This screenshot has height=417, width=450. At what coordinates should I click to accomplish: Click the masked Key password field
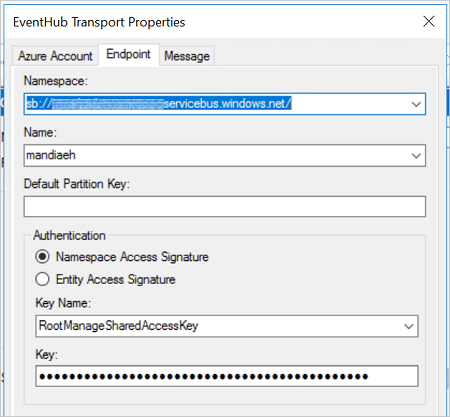(227, 376)
